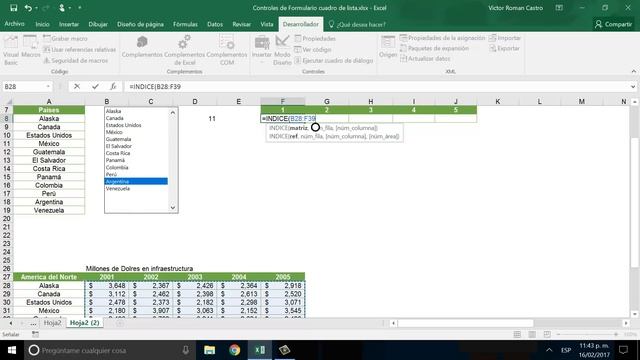Open control Propiedades

coord(315,38)
